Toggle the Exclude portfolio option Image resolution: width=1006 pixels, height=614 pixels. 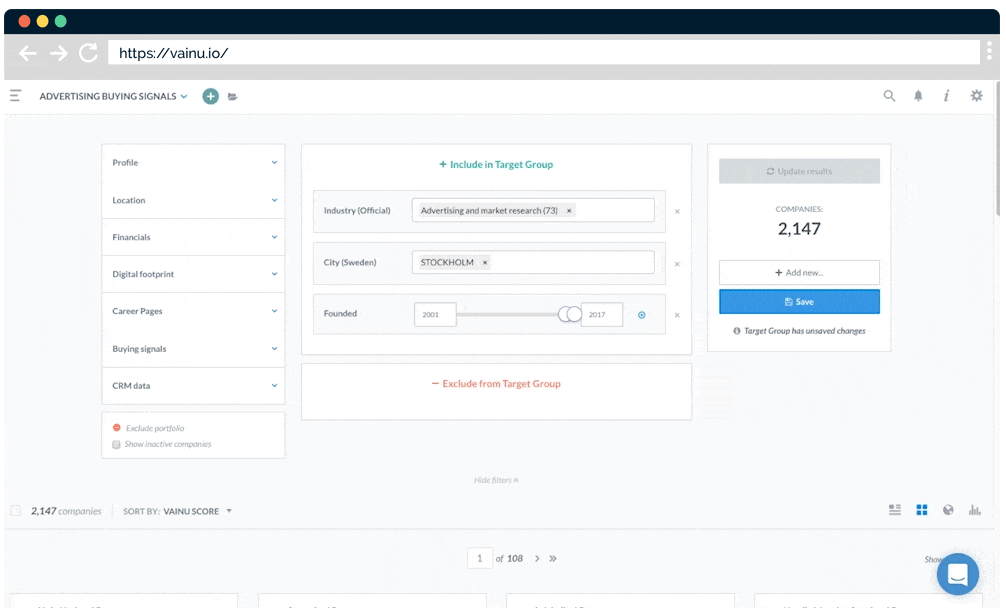[x=117, y=428]
